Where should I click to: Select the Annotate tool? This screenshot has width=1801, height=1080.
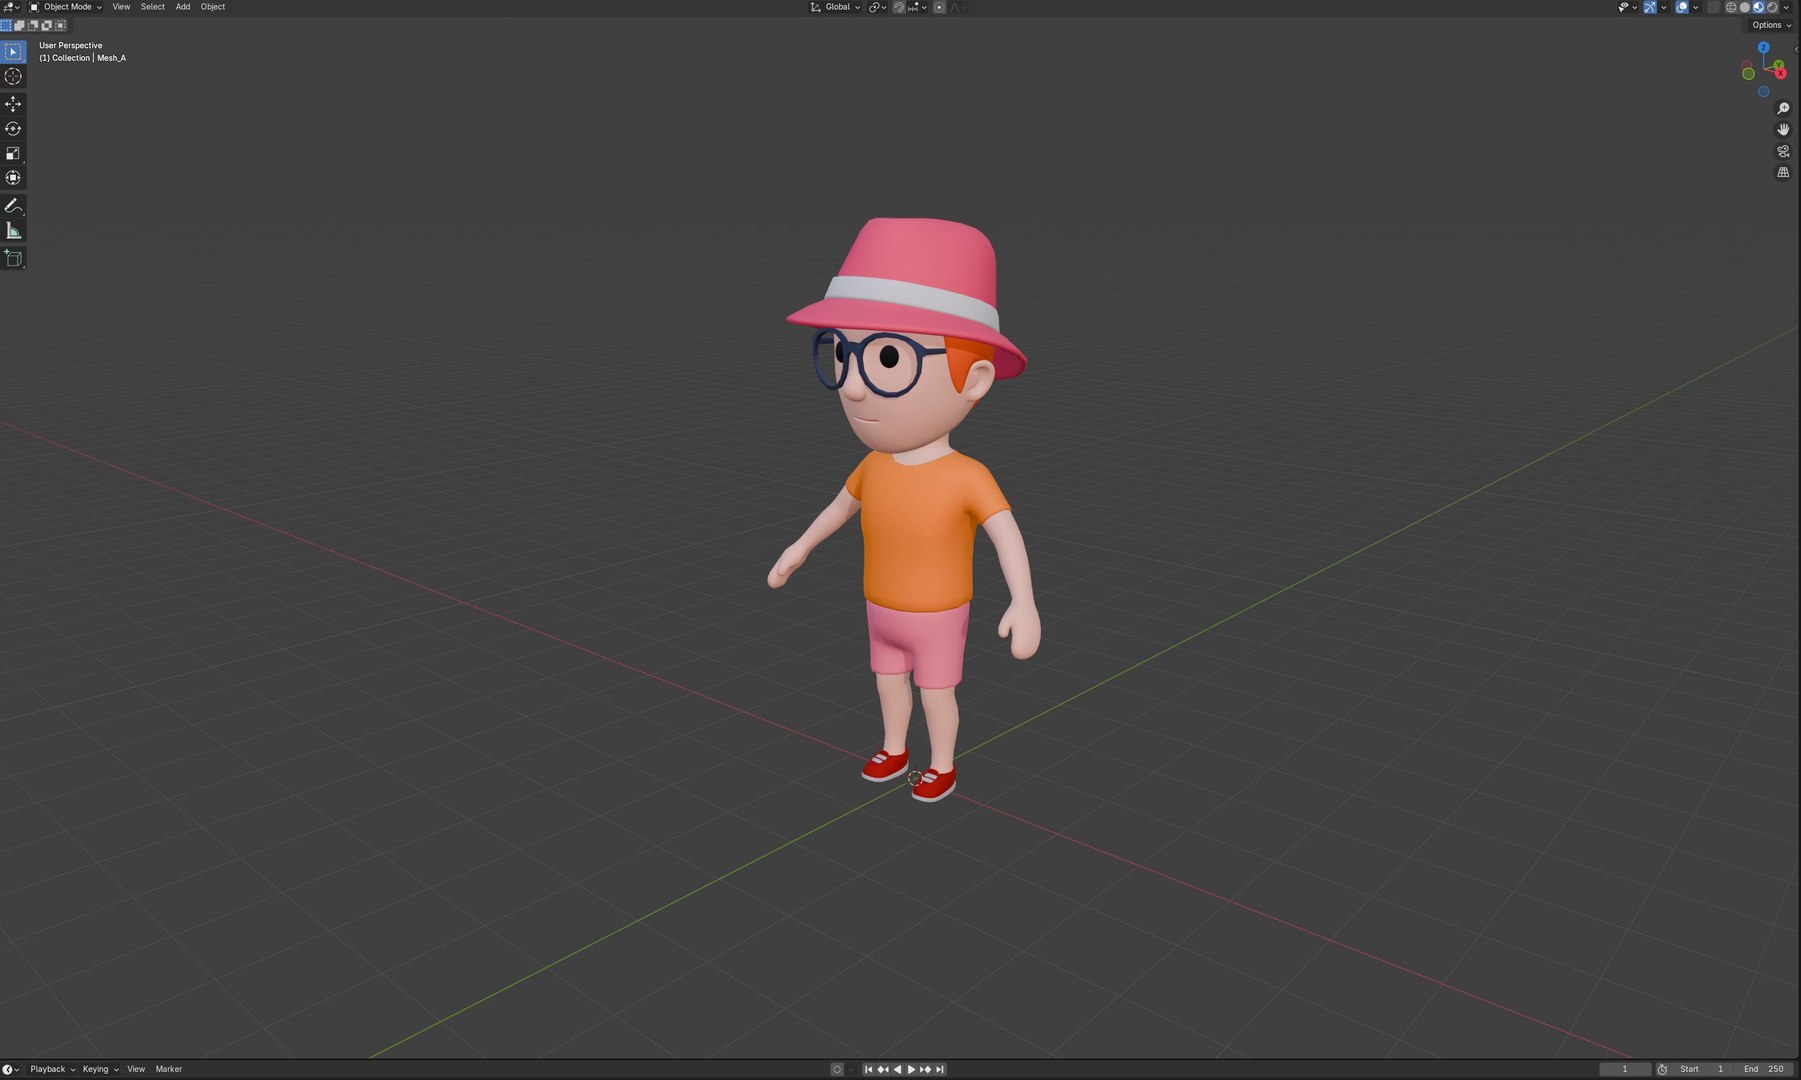pos(13,205)
